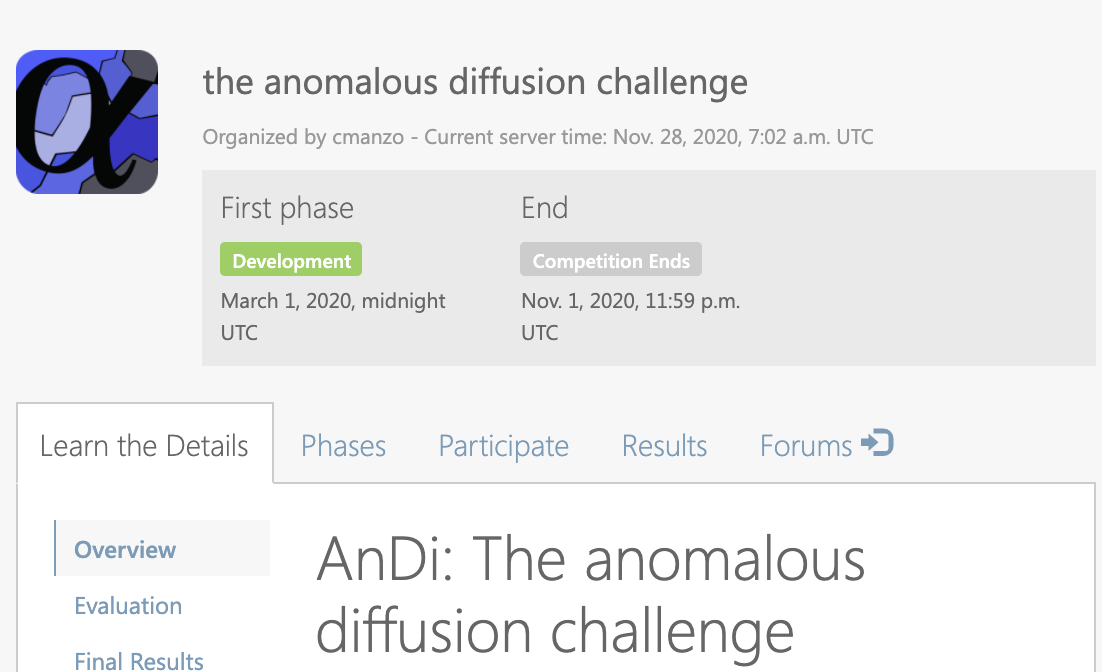Screen dimensions: 1102x672
Task: Click the Nov. 1, 2020 end date
Action: 630,300
